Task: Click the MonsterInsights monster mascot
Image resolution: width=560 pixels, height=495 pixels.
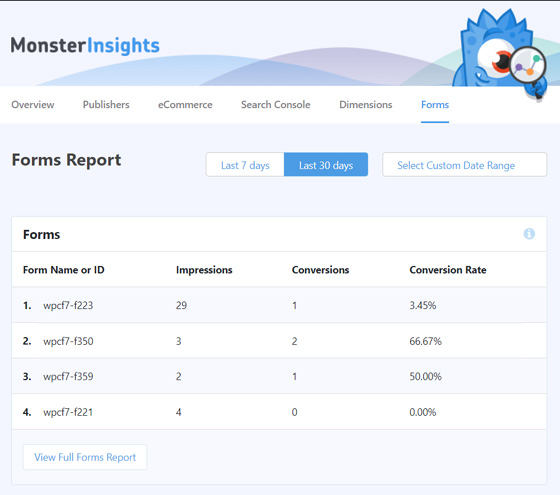Action: 500,54
